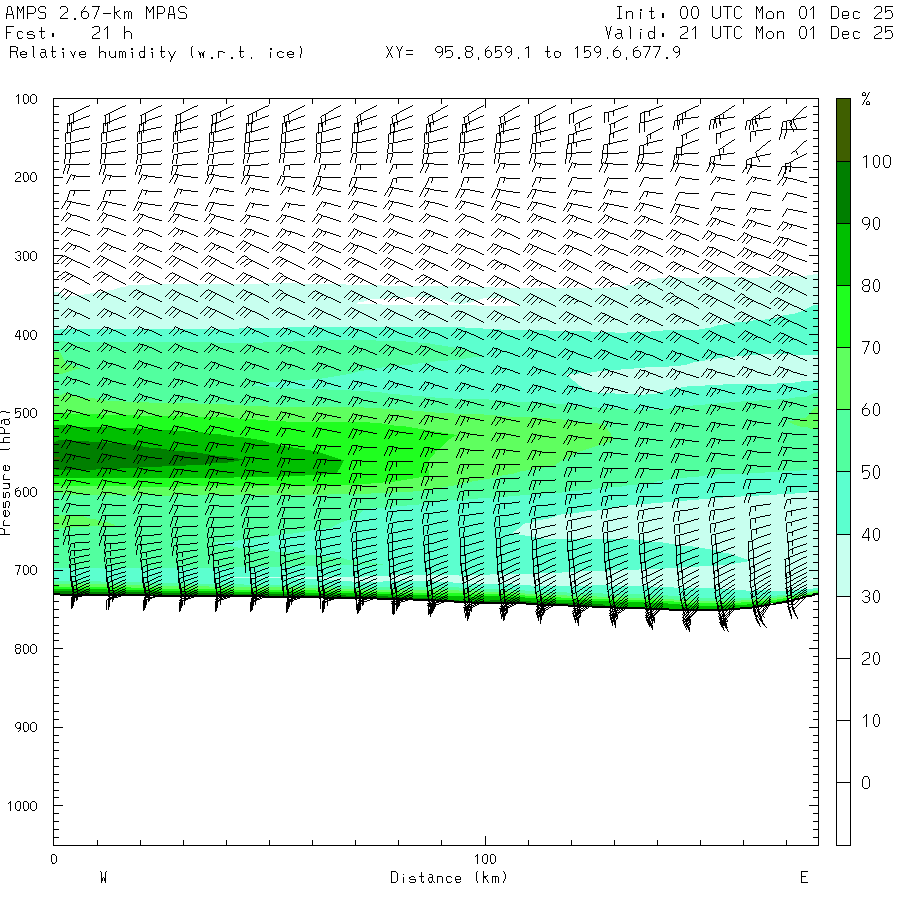Click the 700 hPa pressure axis label
This screenshot has height=900, width=900.
26,571
